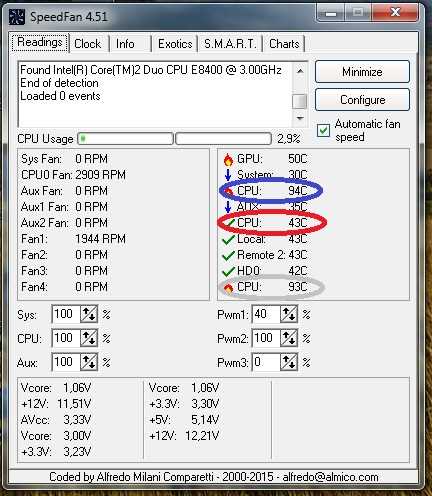Click the Pwm1 value field
This screenshot has width=432, height=496.
(266, 314)
